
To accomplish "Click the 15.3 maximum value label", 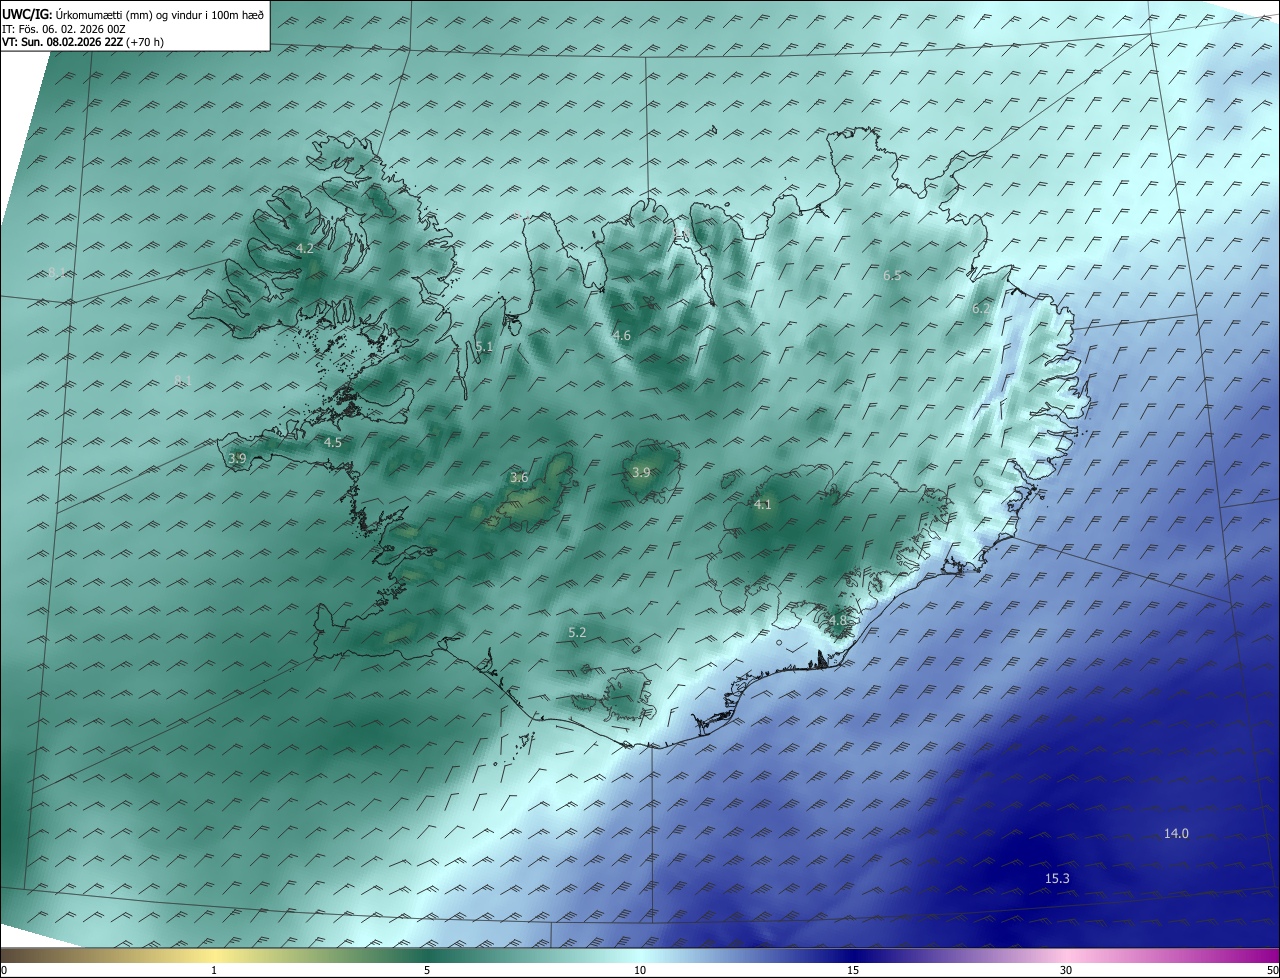I will [1057, 879].
